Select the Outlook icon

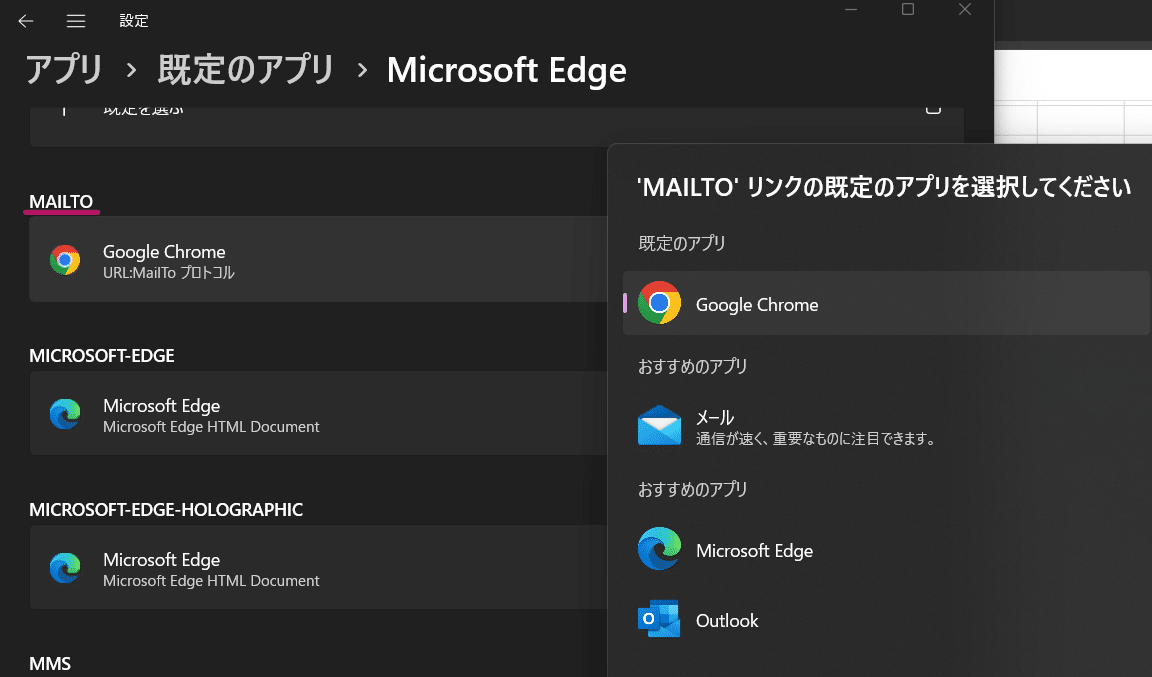click(659, 619)
